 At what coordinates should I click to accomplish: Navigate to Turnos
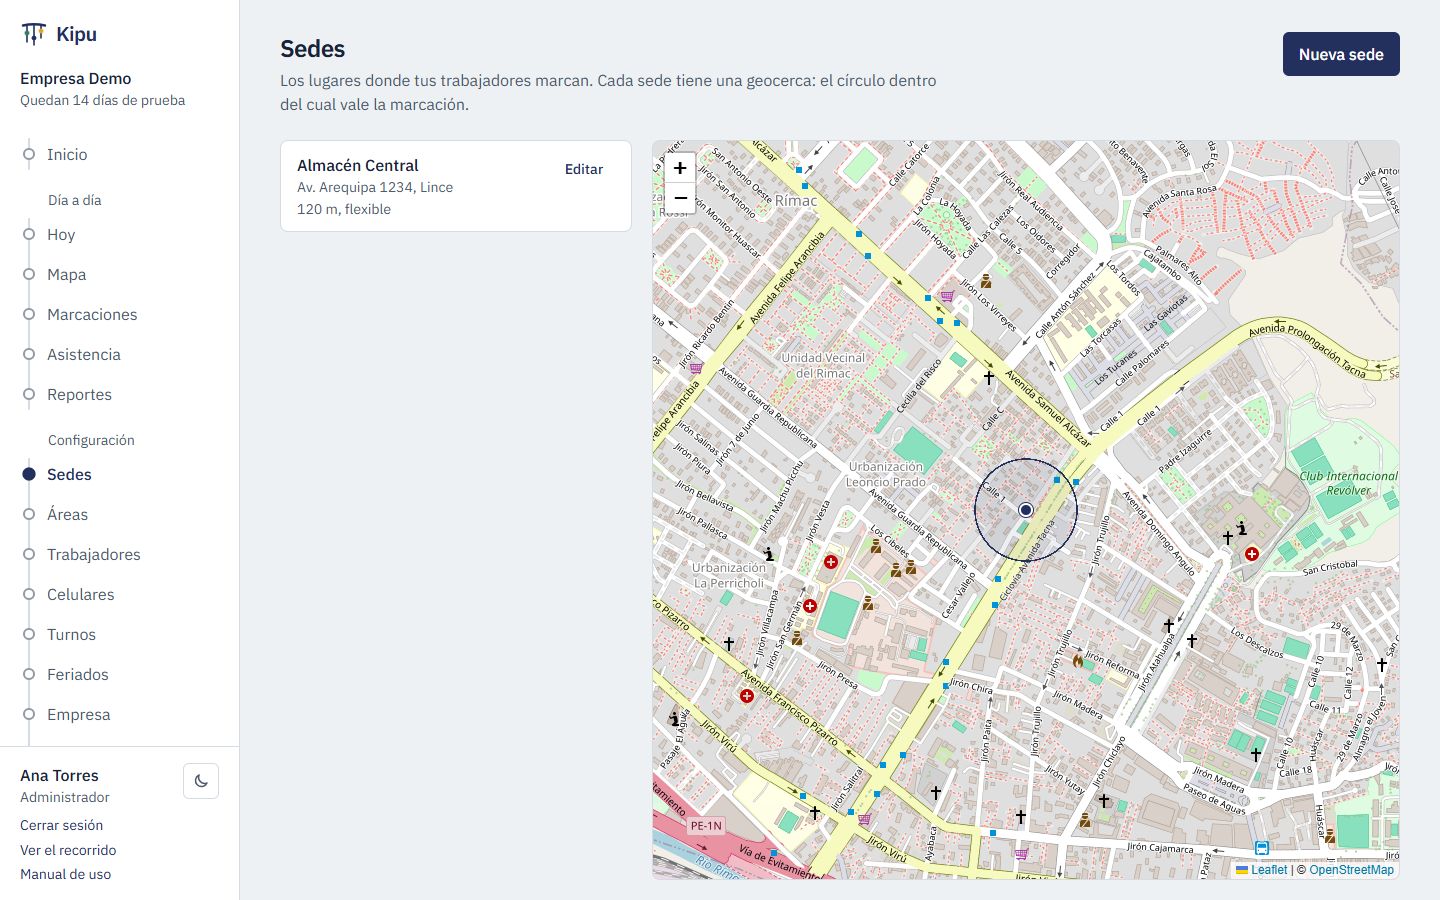pyautogui.click(x=71, y=634)
